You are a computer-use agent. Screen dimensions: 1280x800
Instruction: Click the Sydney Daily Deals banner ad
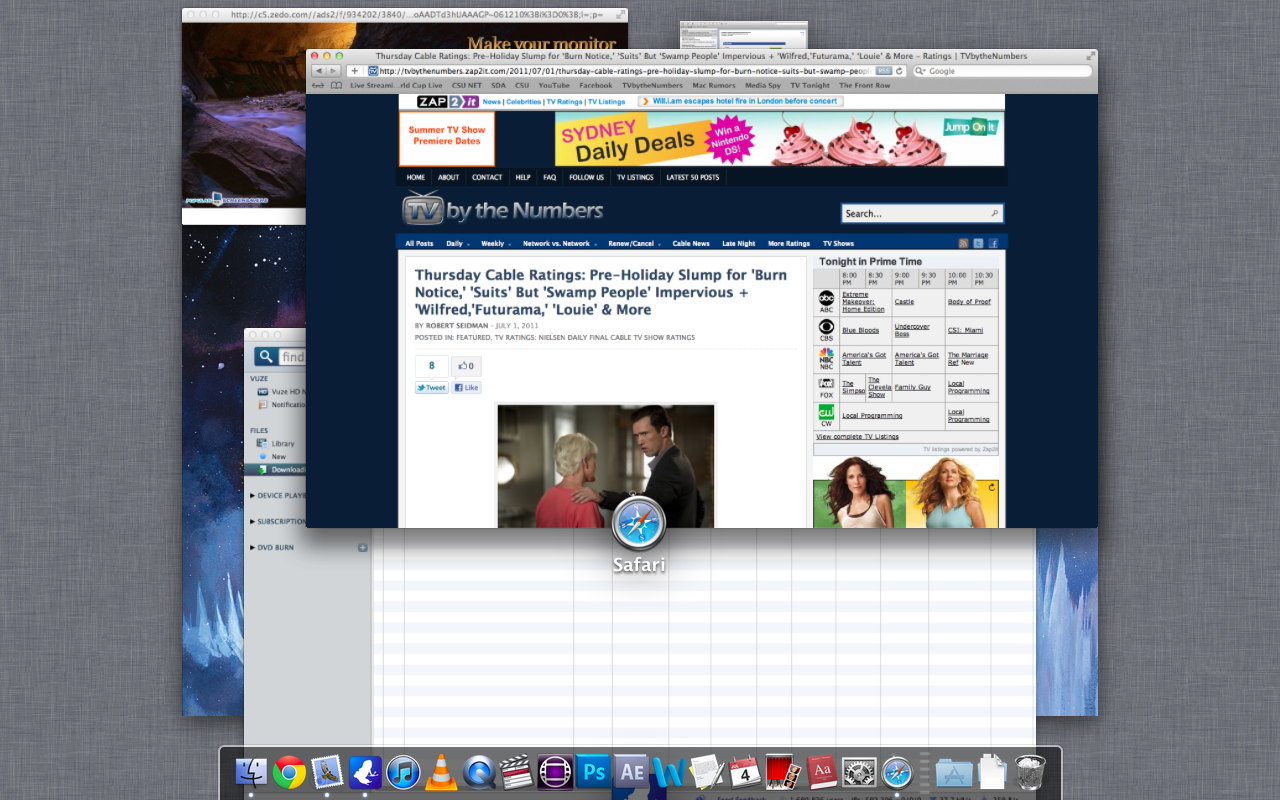[x=780, y=138]
